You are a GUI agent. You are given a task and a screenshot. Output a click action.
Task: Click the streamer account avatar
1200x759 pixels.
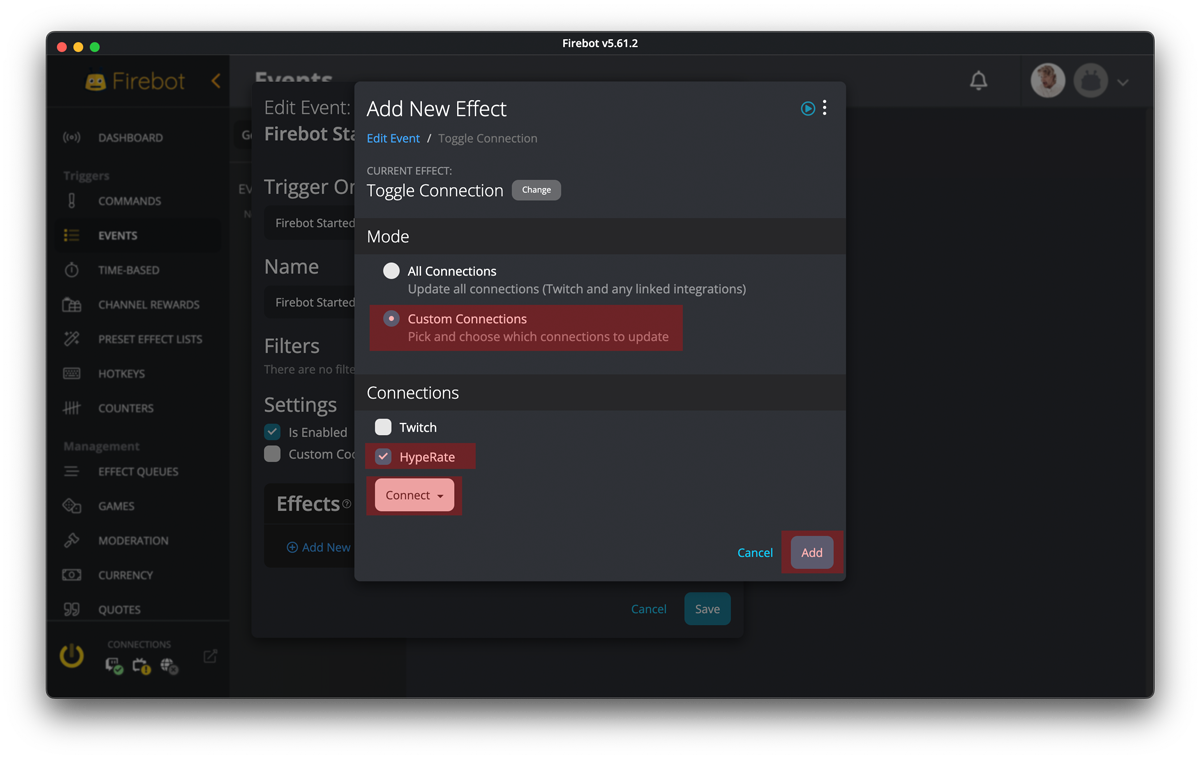(1048, 81)
